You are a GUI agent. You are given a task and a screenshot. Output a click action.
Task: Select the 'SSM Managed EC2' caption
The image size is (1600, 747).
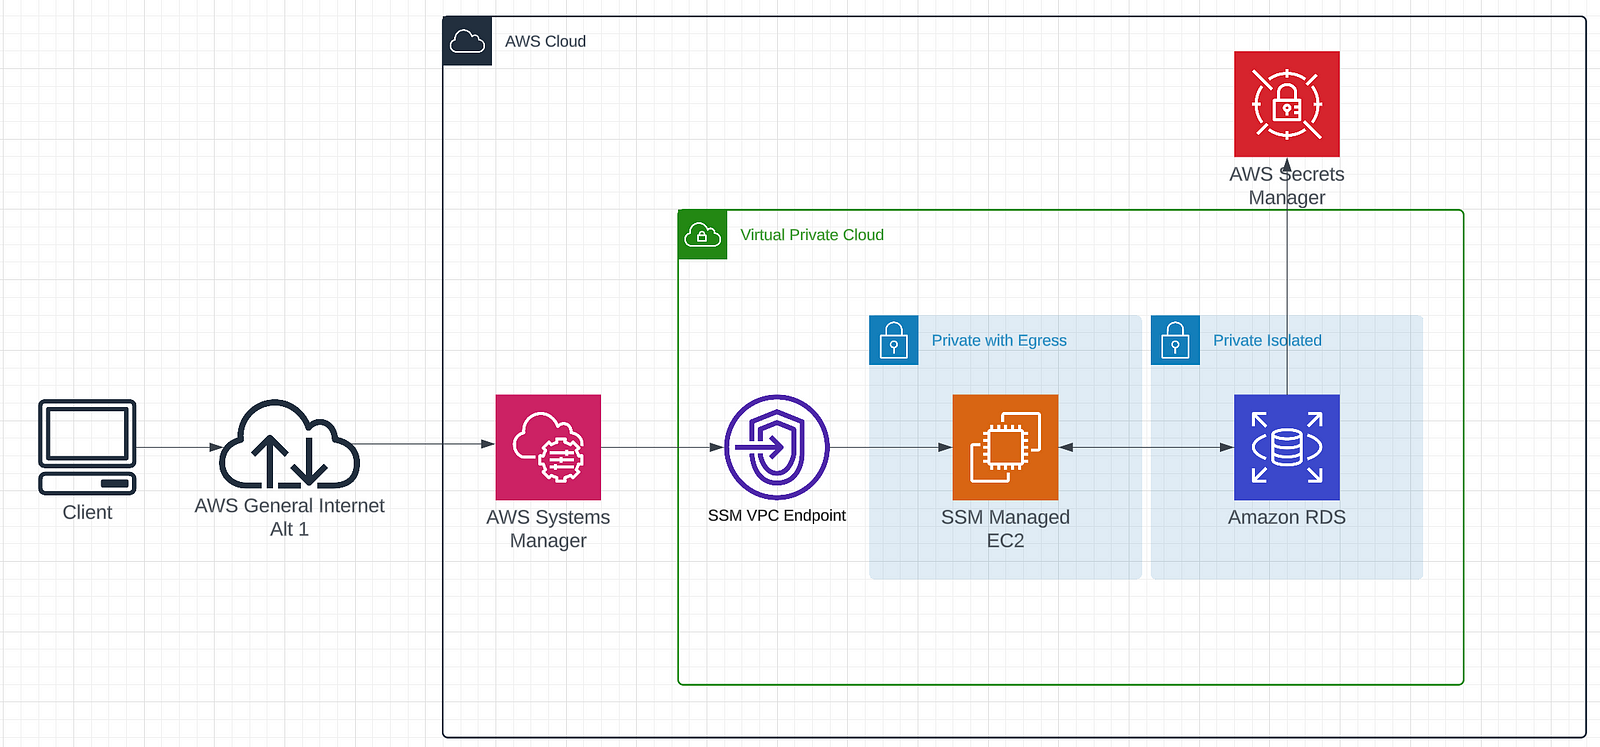pyautogui.click(x=1005, y=529)
